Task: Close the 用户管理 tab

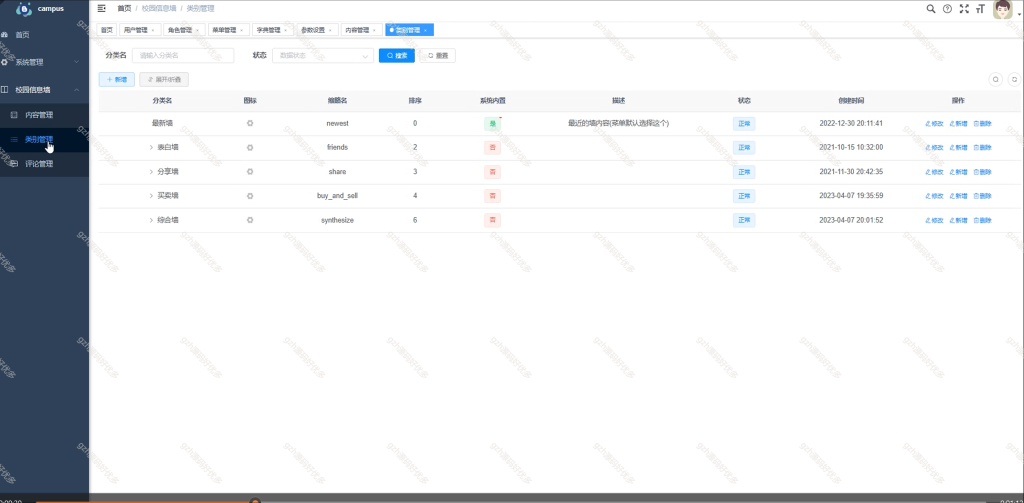Action: pos(153,30)
